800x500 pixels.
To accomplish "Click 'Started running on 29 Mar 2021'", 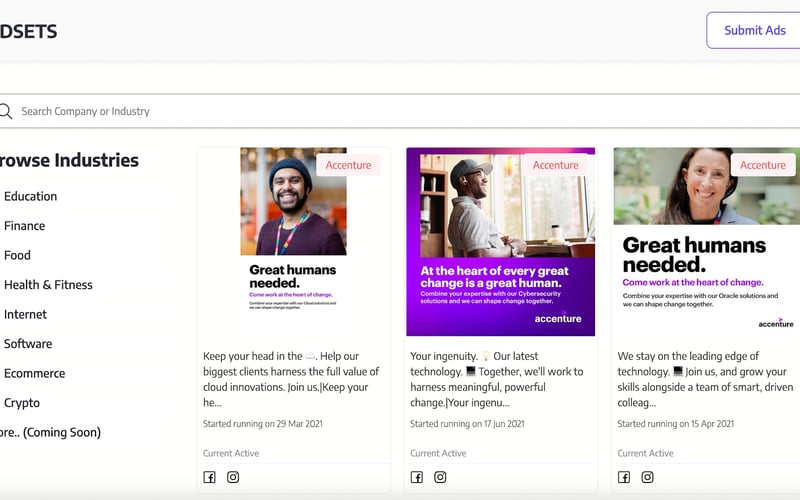I will 263,424.
